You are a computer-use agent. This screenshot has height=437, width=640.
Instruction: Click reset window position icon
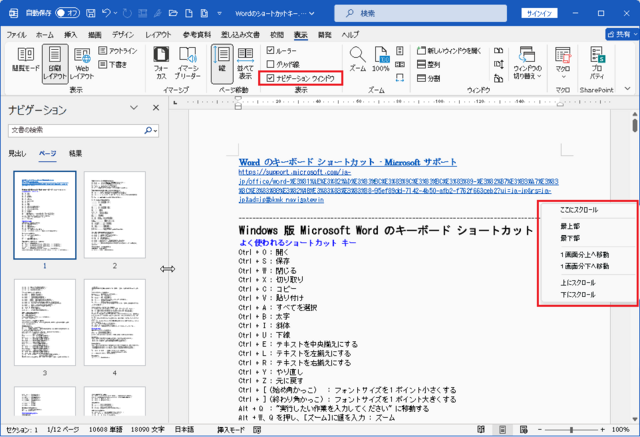pos(498,78)
